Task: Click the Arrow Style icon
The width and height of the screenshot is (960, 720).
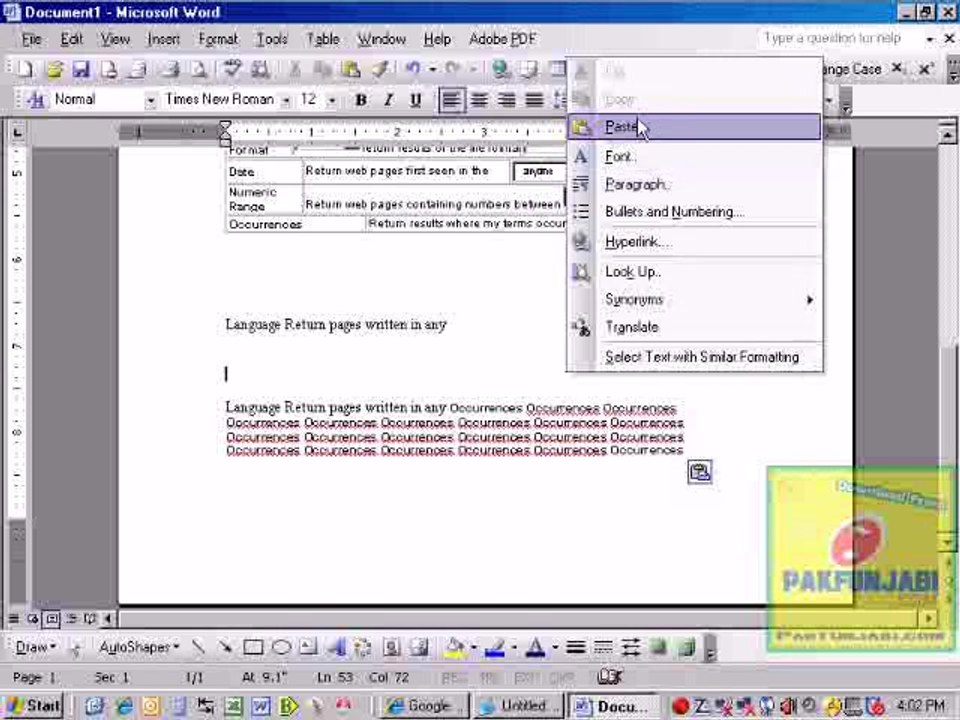Action: point(631,647)
